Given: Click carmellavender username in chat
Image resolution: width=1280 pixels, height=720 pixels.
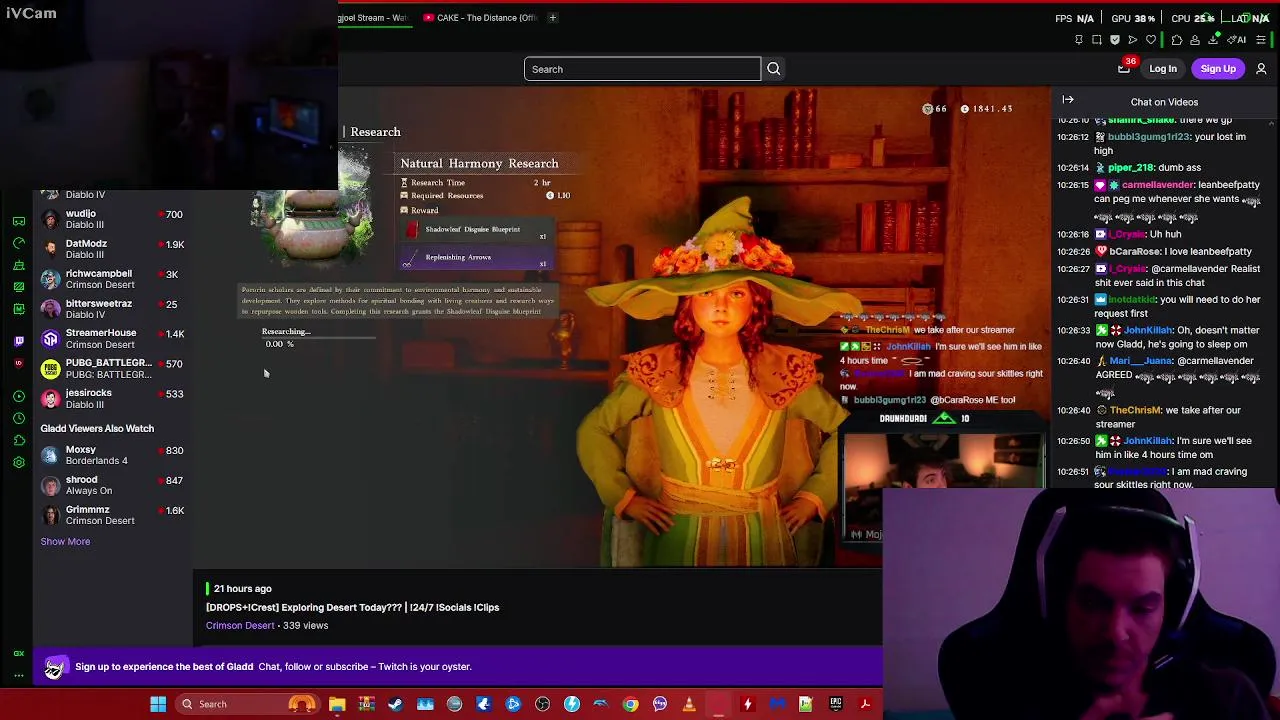Looking at the screenshot, I should click(1158, 185).
